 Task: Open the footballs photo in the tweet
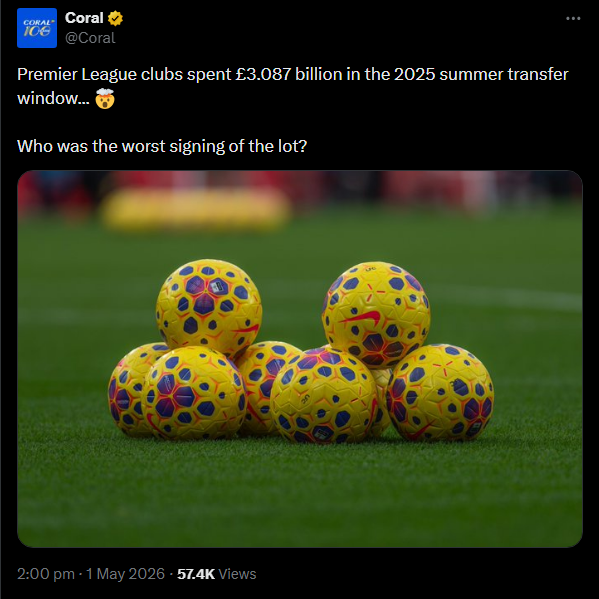point(300,359)
